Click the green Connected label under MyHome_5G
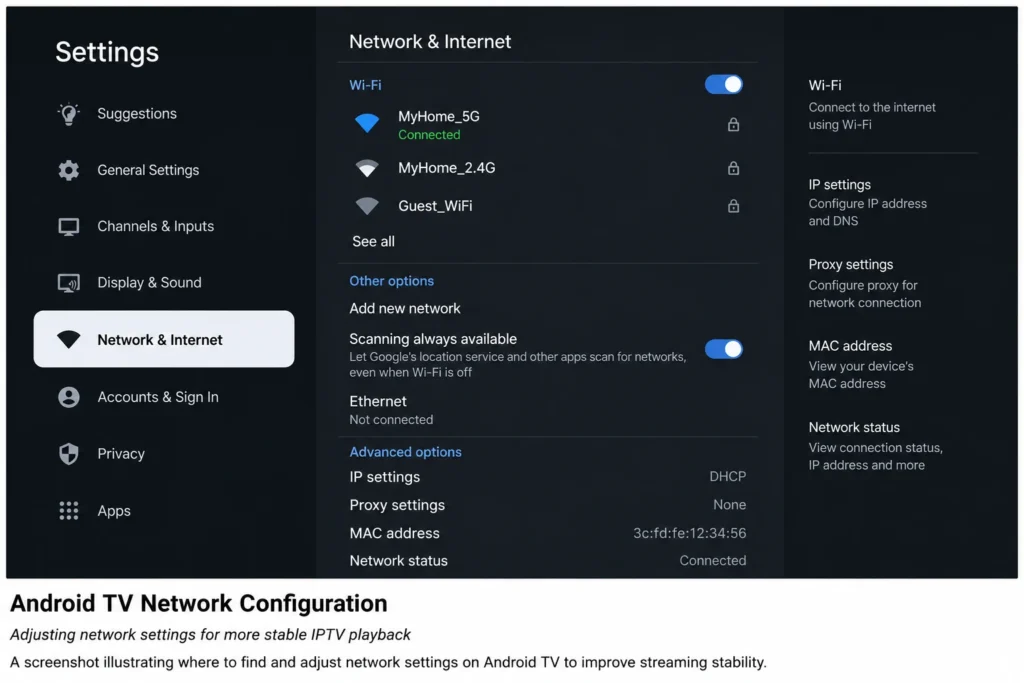Image resolution: width=1024 pixels, height=683 pixels. click(429, 135)
